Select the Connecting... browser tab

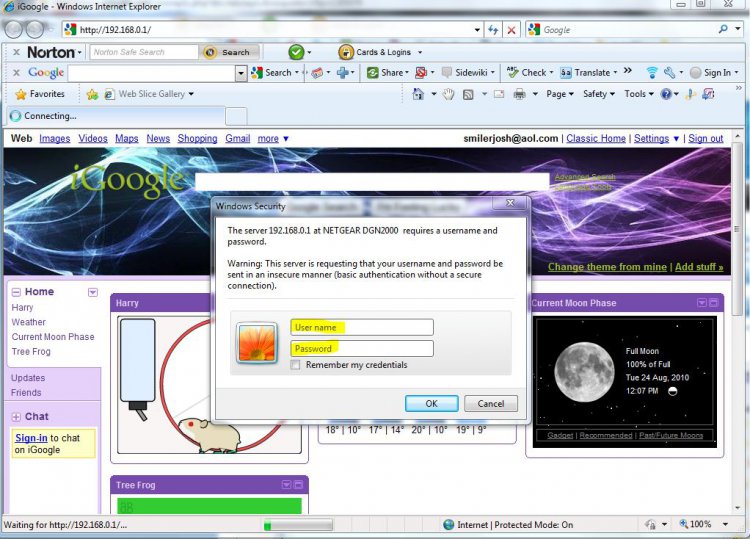coord(116,116)
